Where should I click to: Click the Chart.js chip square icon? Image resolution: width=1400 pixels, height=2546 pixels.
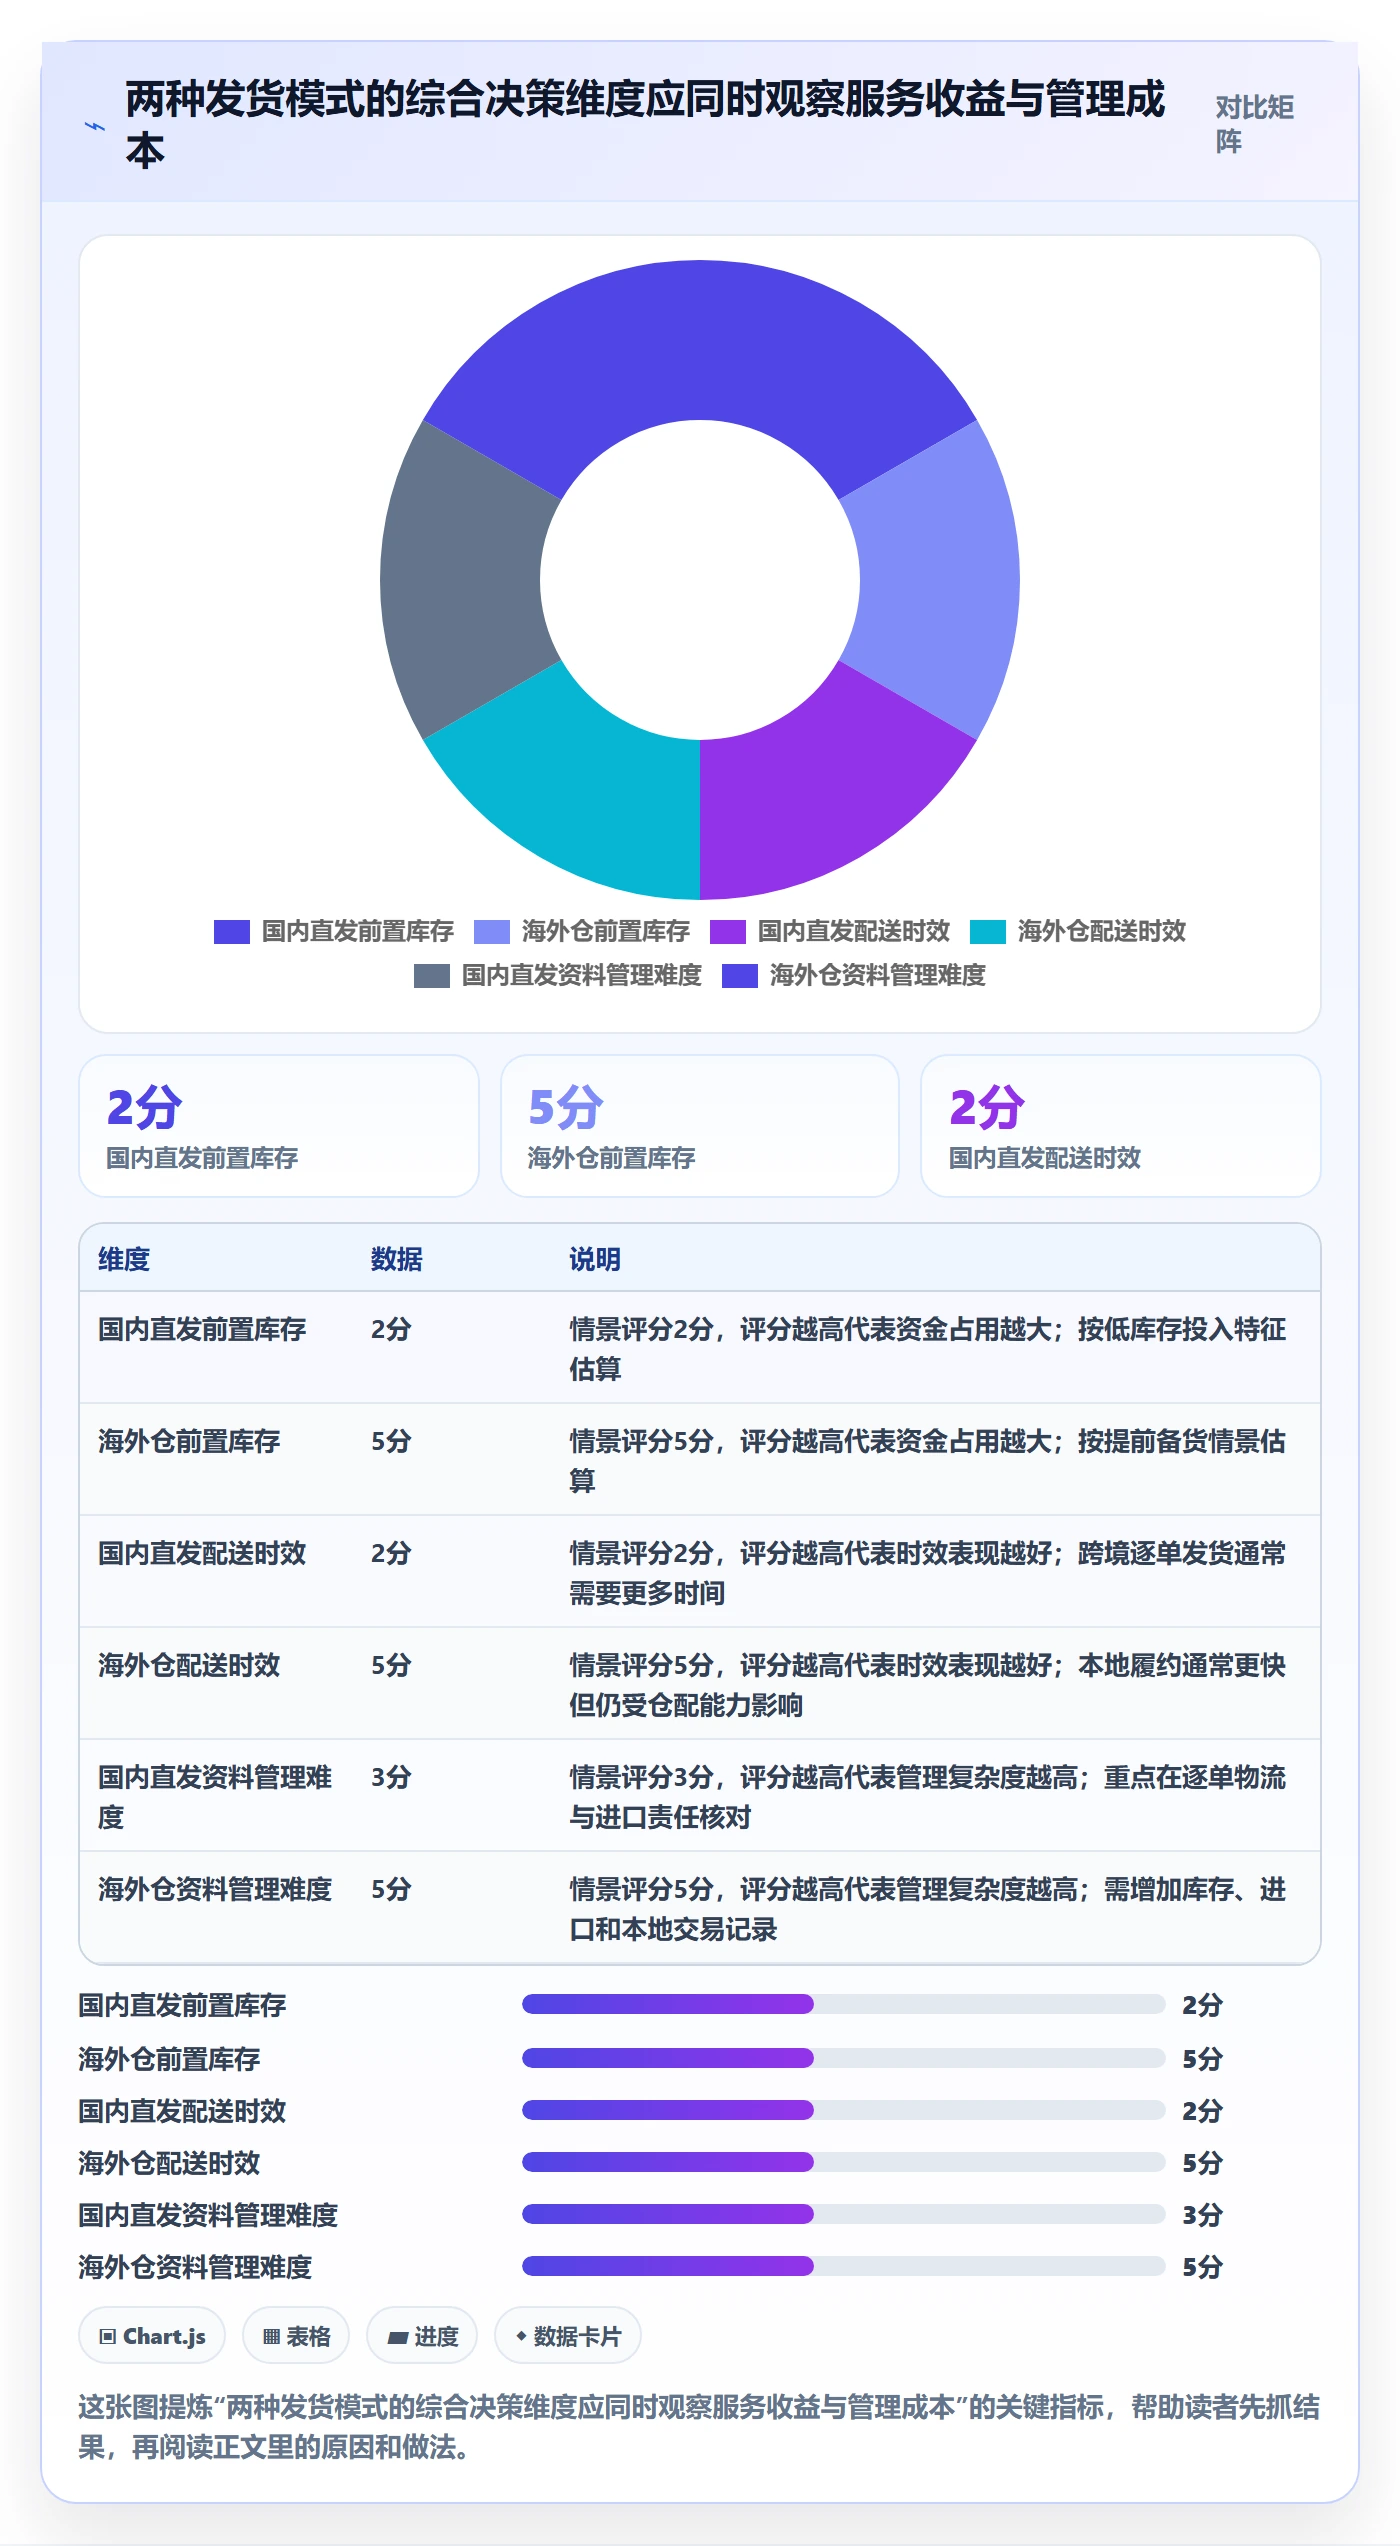(x=107, y=2337)
